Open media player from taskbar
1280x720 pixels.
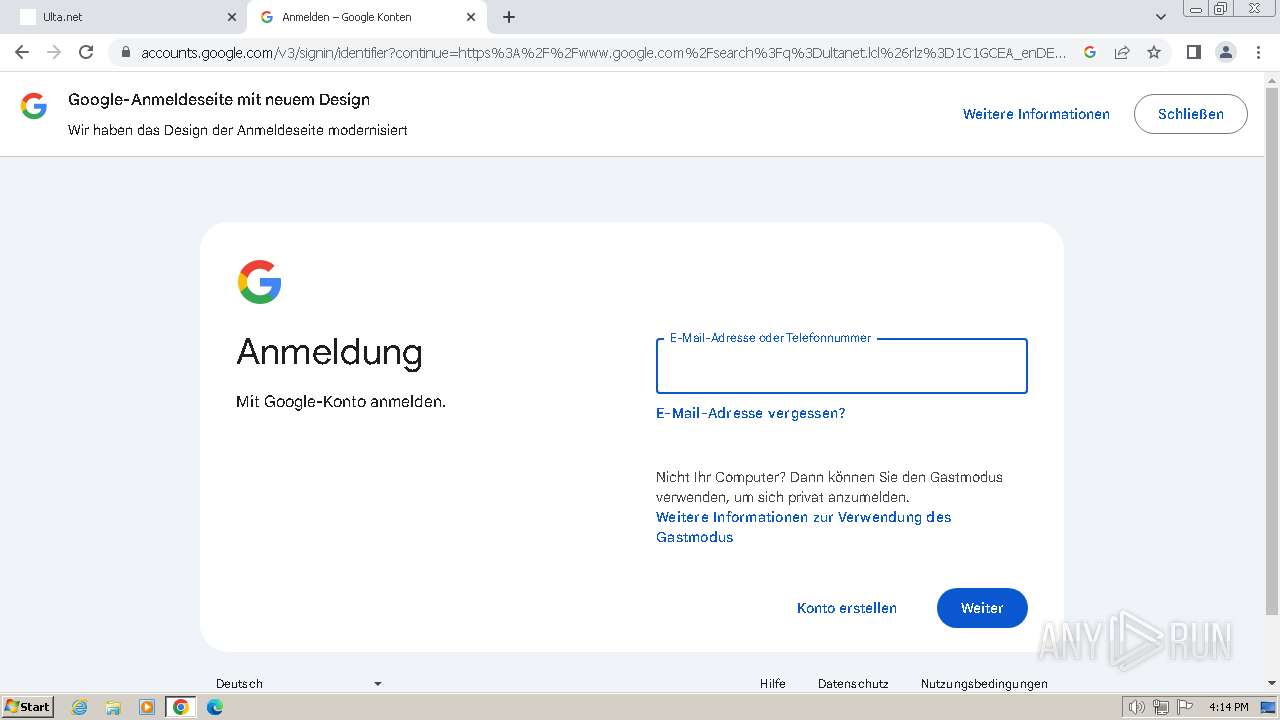(147, 707)
